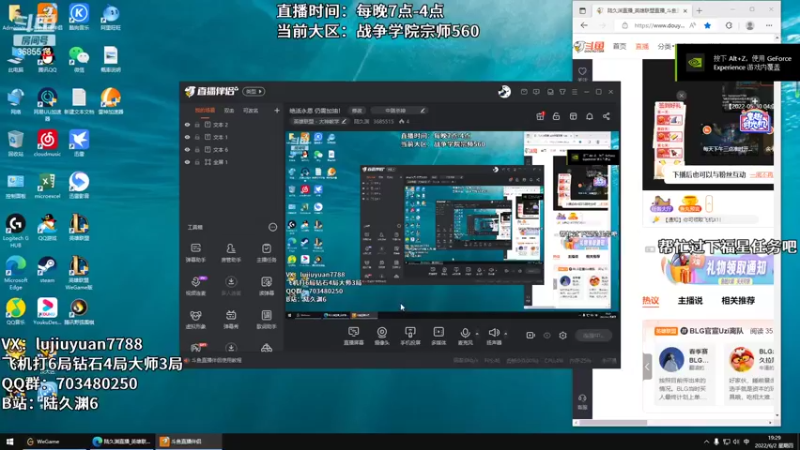This screenshot has height=450, width=800.
Task: Edit the 英雄联盟 category tag
Action: [x=319, y=121]
